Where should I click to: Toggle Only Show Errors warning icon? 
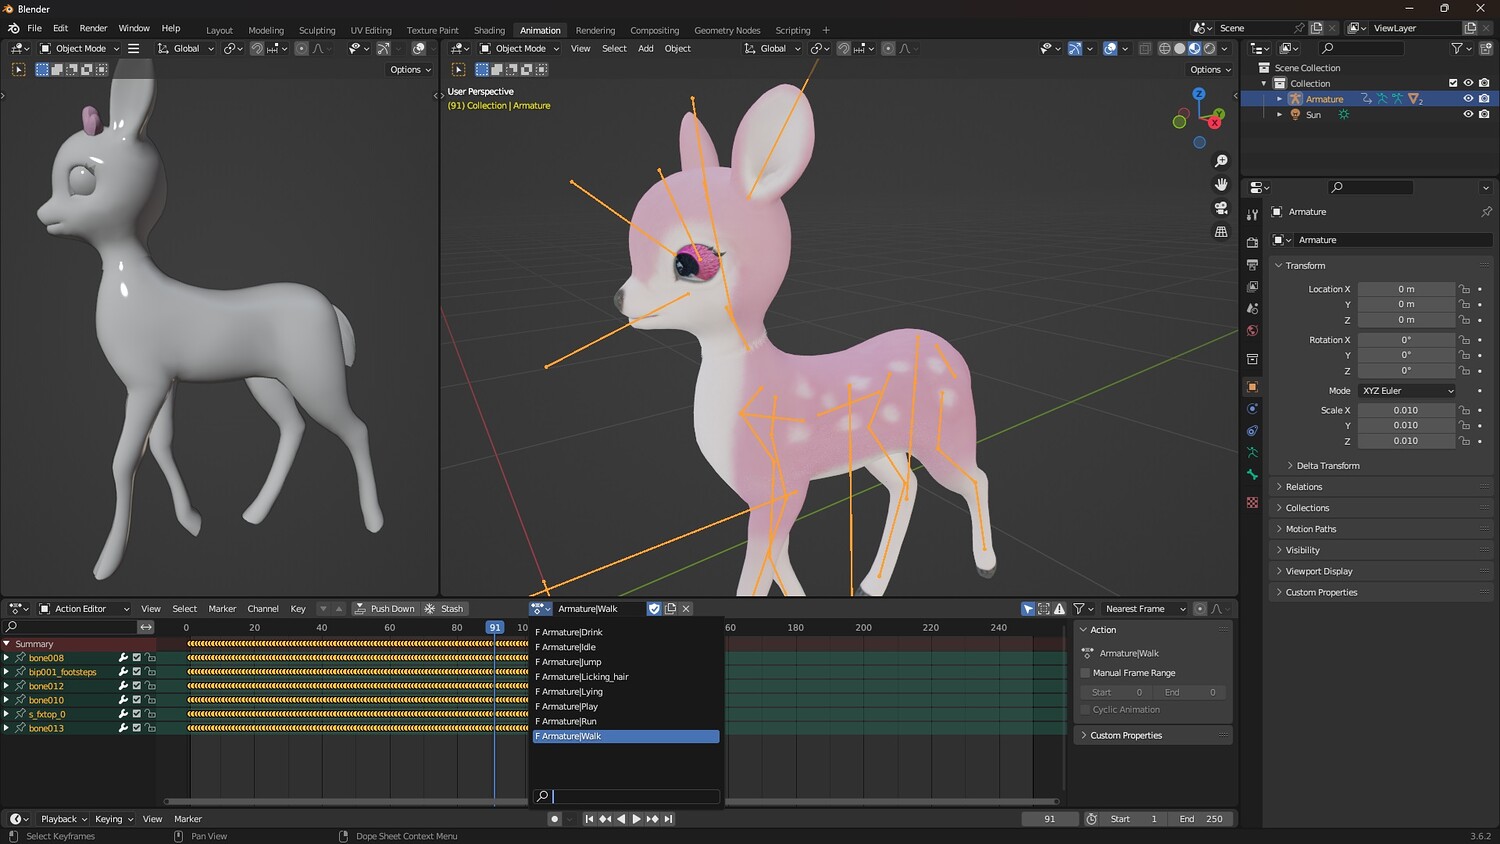1059,608
